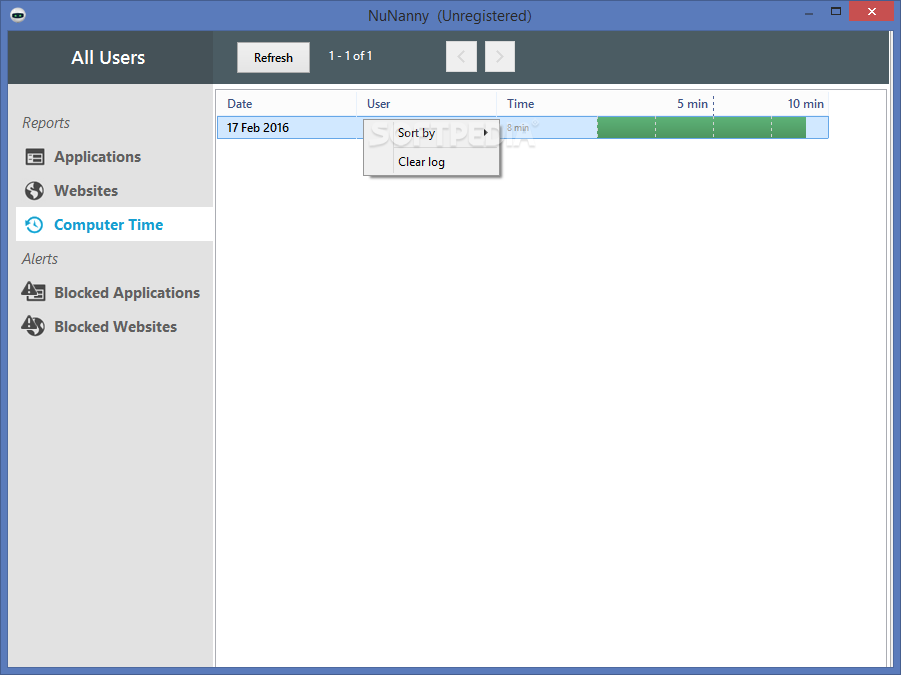Go to previous page arrow
Viewport: 901px width, 675px height.
click(461, 56)
